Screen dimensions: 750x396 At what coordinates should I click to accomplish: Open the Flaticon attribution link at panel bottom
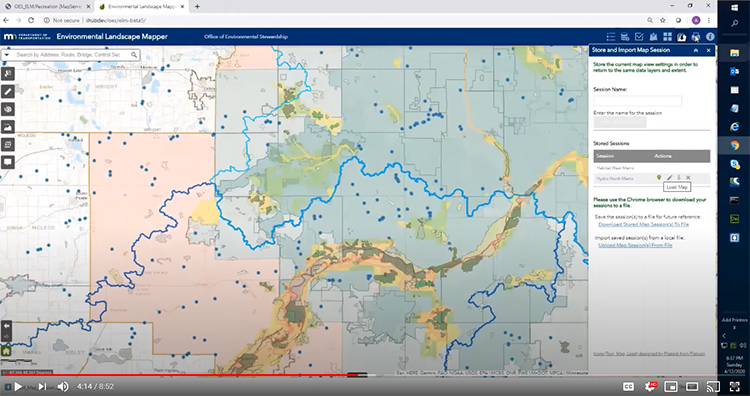pos(649,354)
